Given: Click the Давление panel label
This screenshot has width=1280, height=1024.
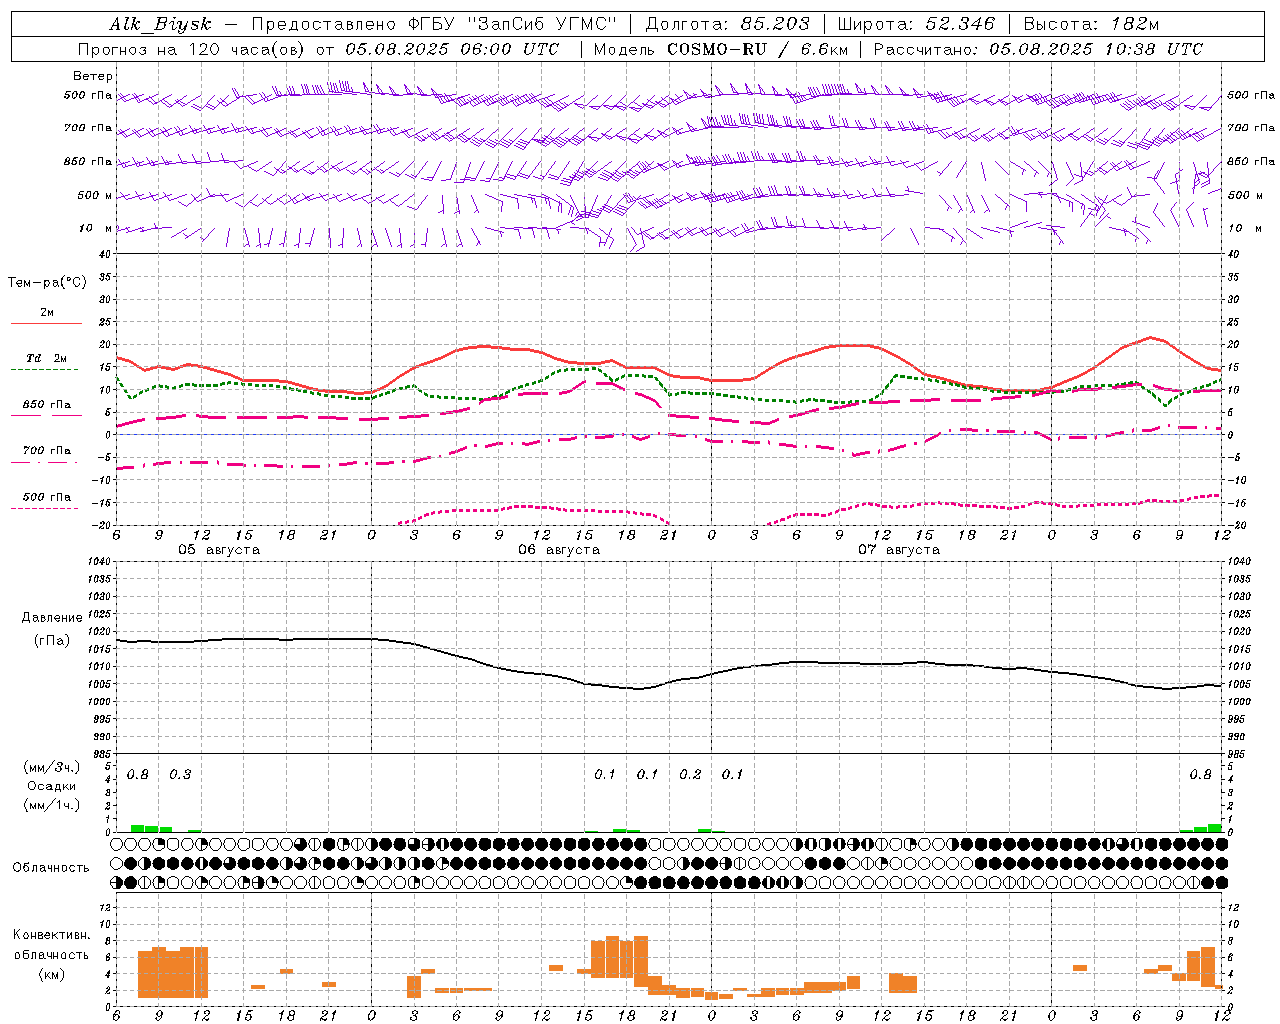Looking at the screenshot, I should [x=52, y=618].
